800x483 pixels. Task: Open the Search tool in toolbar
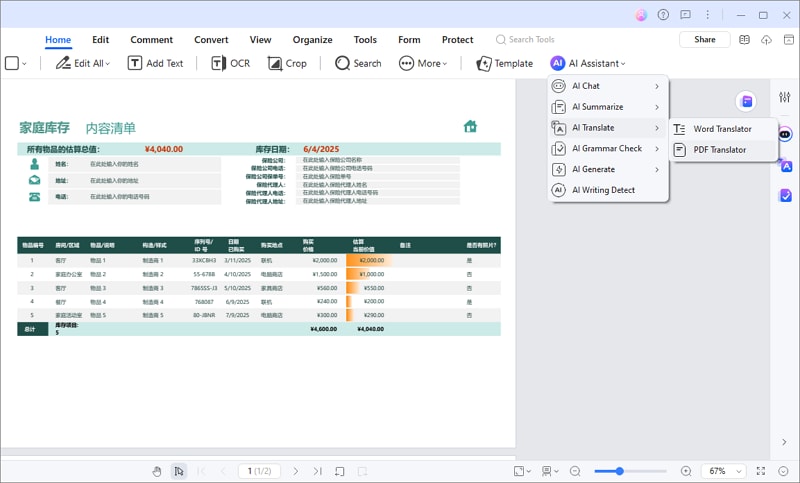point(358,63)
